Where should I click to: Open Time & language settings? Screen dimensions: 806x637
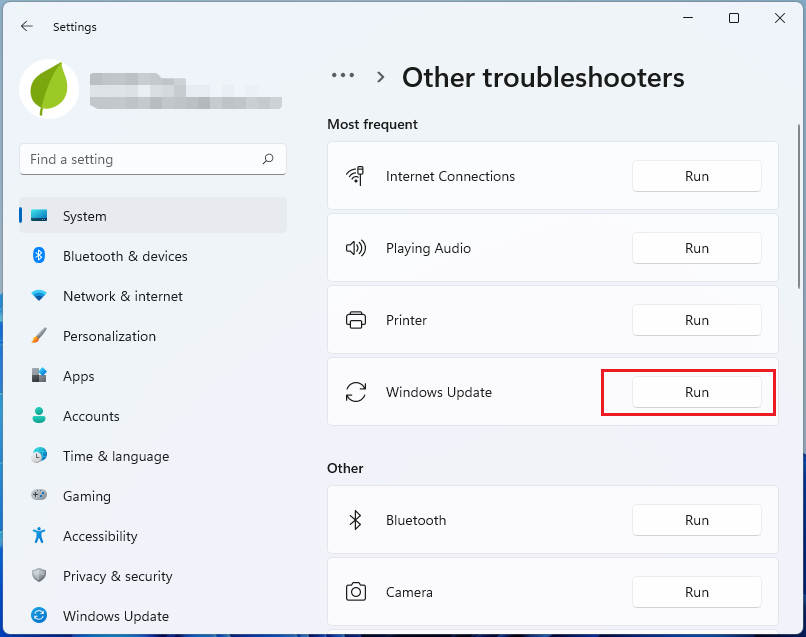pos(153,456)
